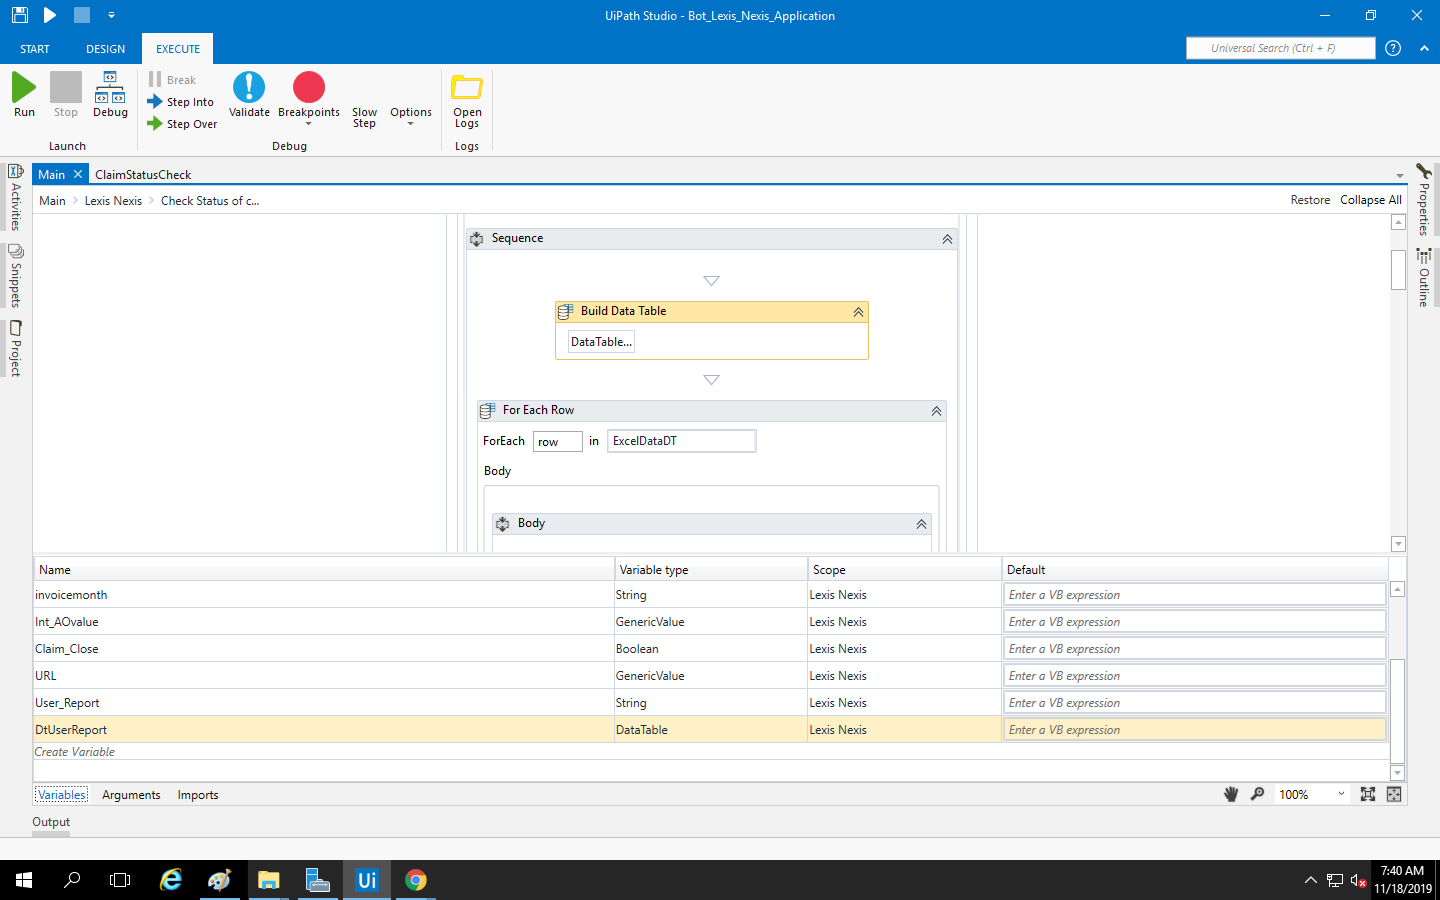Collapse the Sequence activity
The width and height of the screenshot is (1440, 900).
[947, 239]
